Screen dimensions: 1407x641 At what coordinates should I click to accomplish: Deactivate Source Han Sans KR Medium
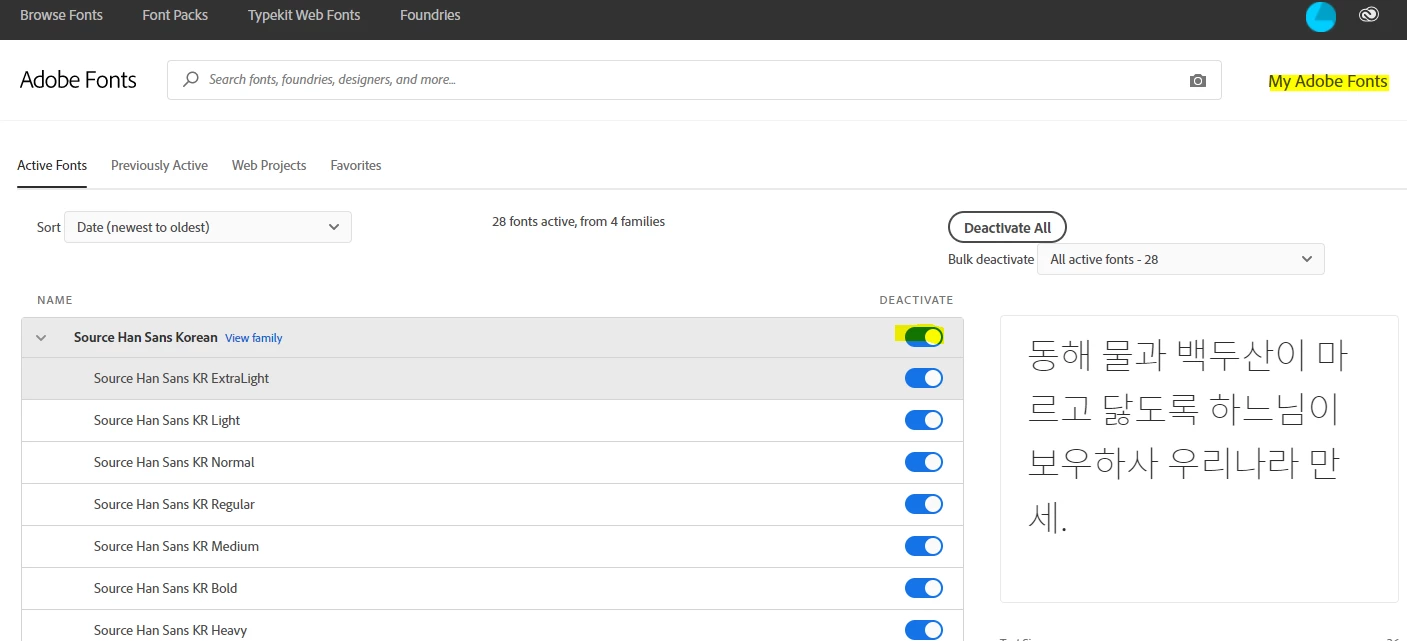point(924,546)
